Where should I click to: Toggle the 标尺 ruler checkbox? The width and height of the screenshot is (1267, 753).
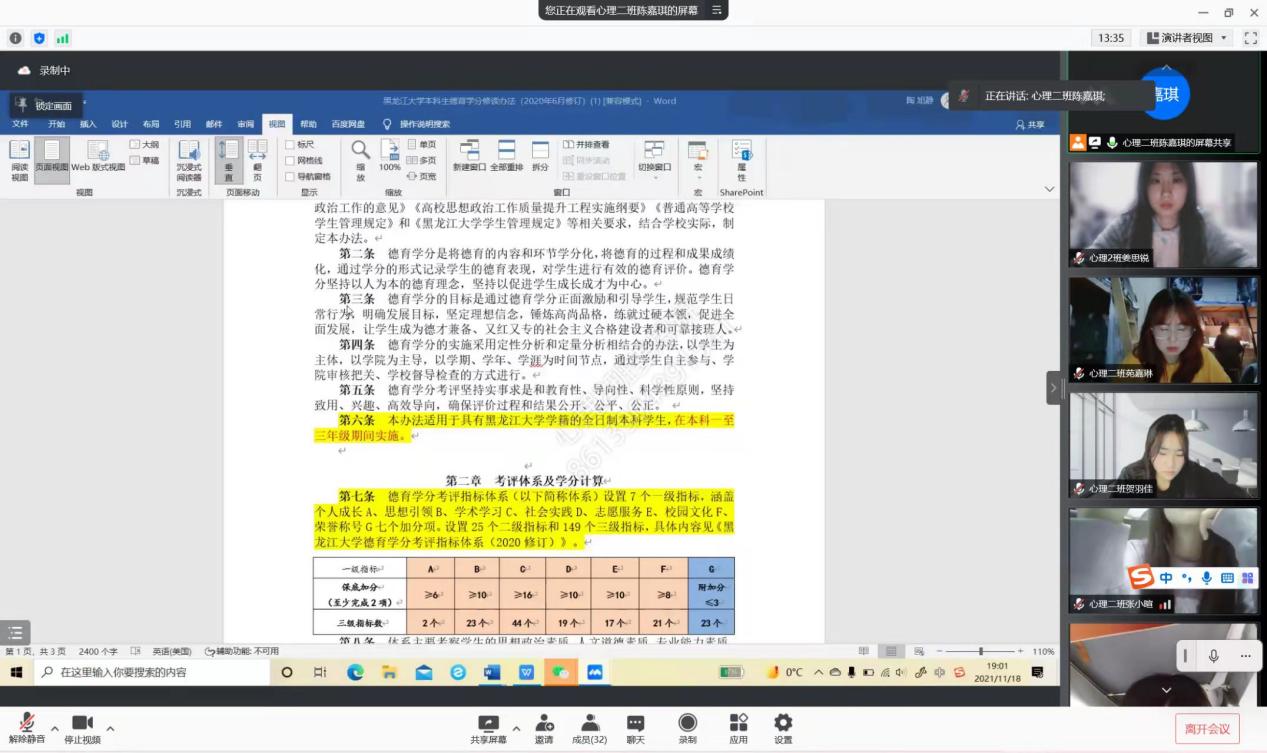pos(290,145)
